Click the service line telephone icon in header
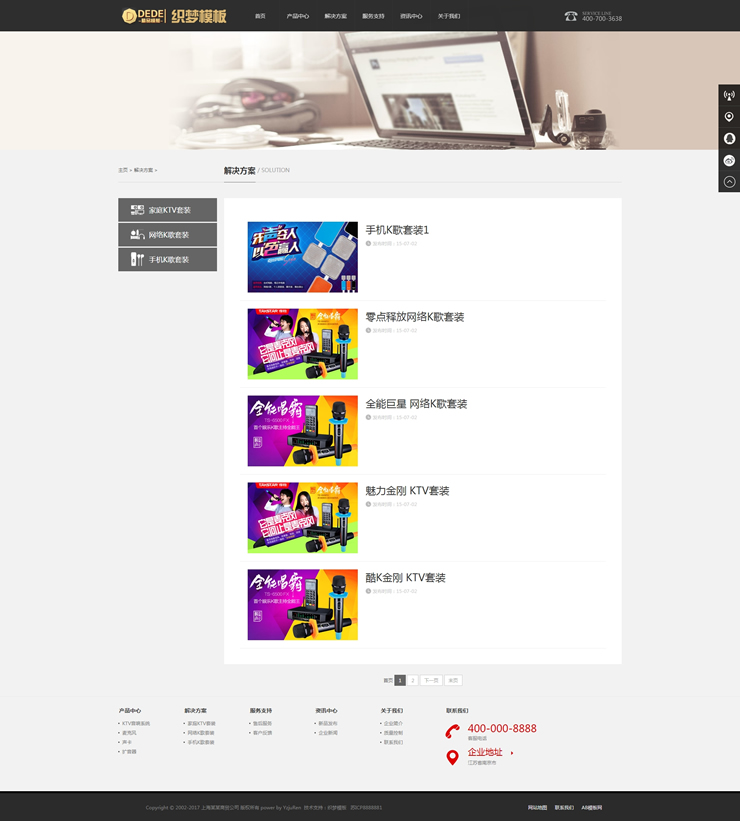This screenshot has height=821, width=740. [x=571, y=16]
